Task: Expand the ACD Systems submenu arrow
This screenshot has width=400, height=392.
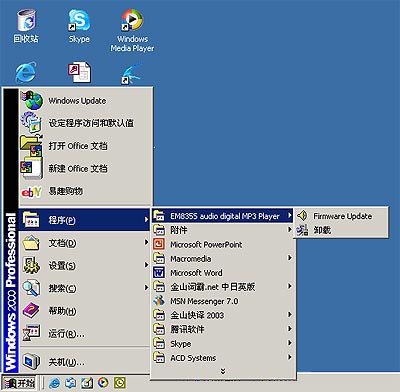Action: click(x=290, y=357)
